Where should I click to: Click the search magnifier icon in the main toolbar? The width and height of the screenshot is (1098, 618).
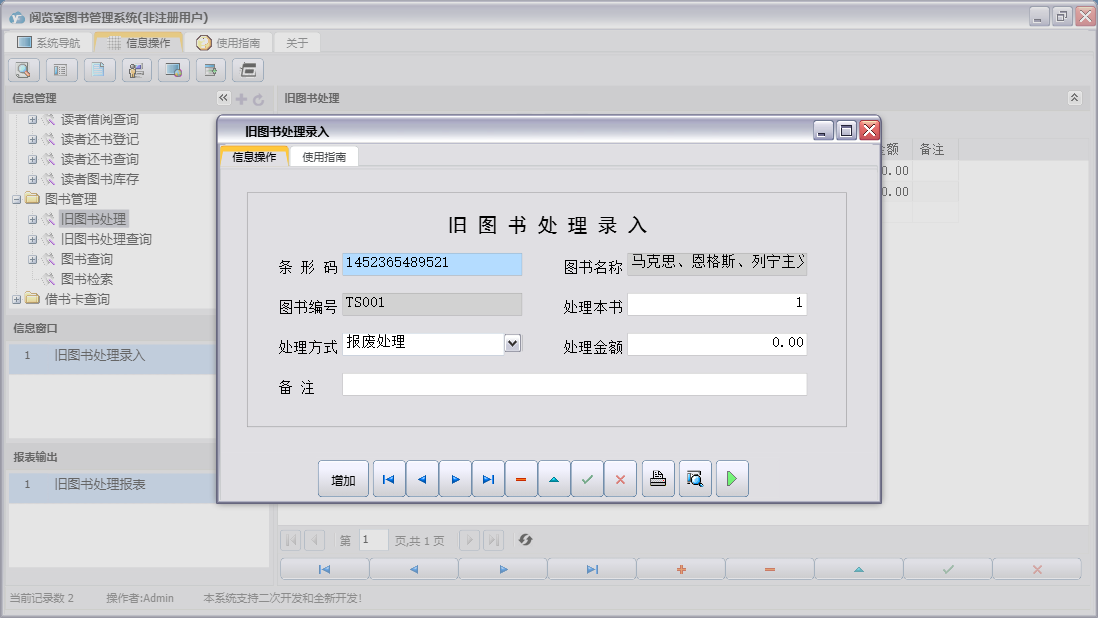(x=24, y=70)
